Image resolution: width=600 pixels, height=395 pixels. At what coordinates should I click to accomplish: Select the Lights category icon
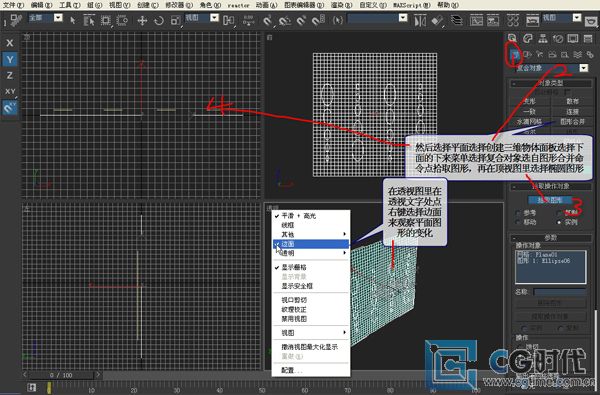(x=540, y=55)
